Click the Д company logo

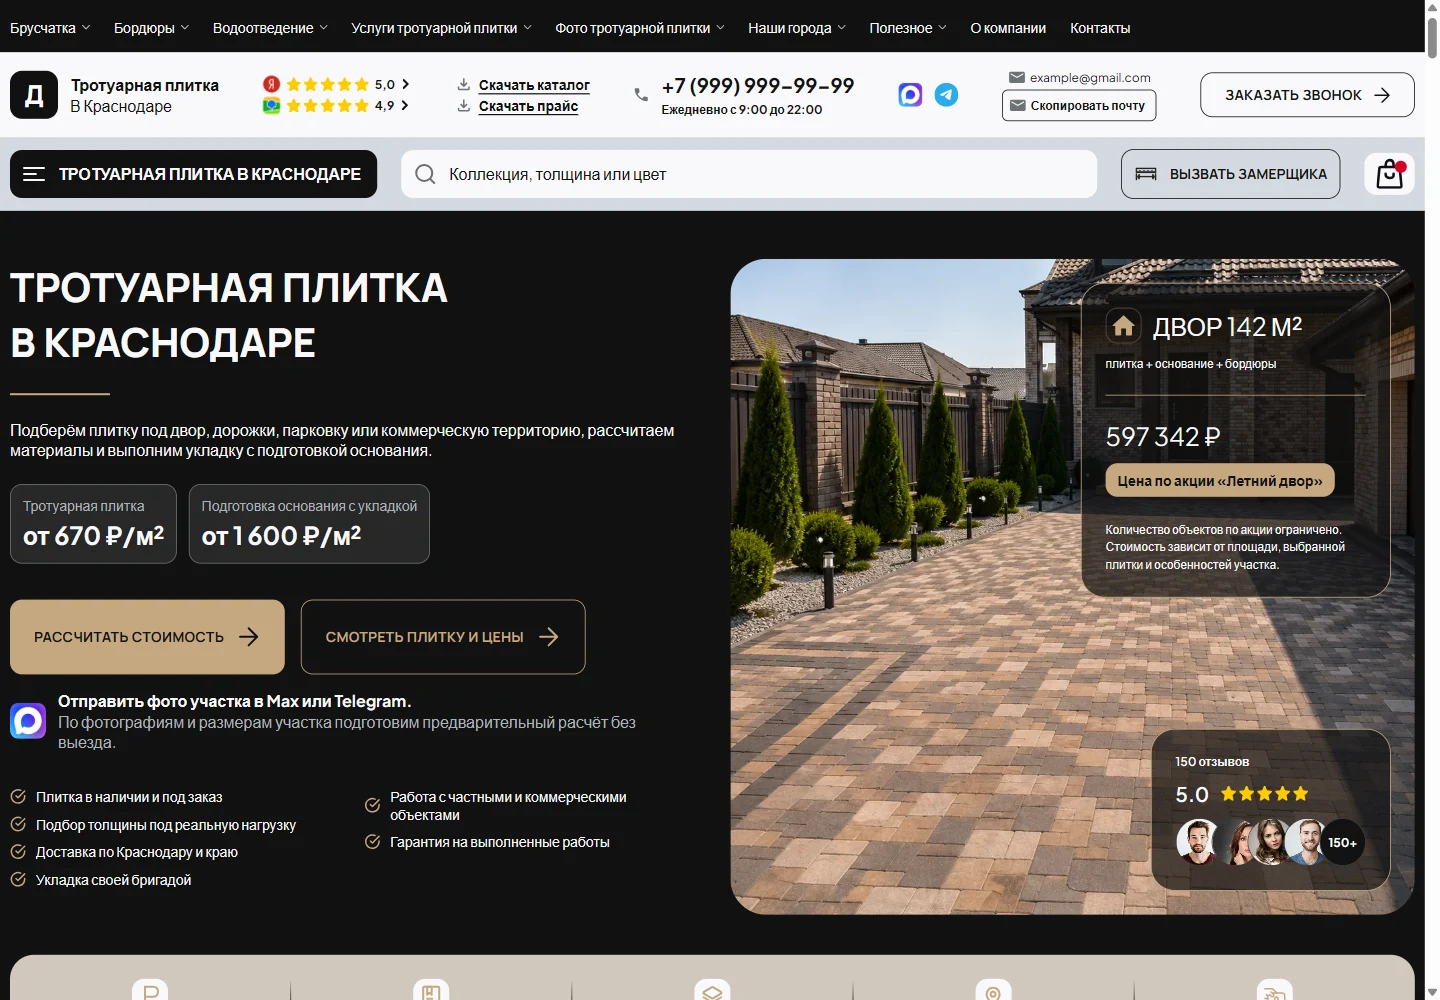(34, 95)
